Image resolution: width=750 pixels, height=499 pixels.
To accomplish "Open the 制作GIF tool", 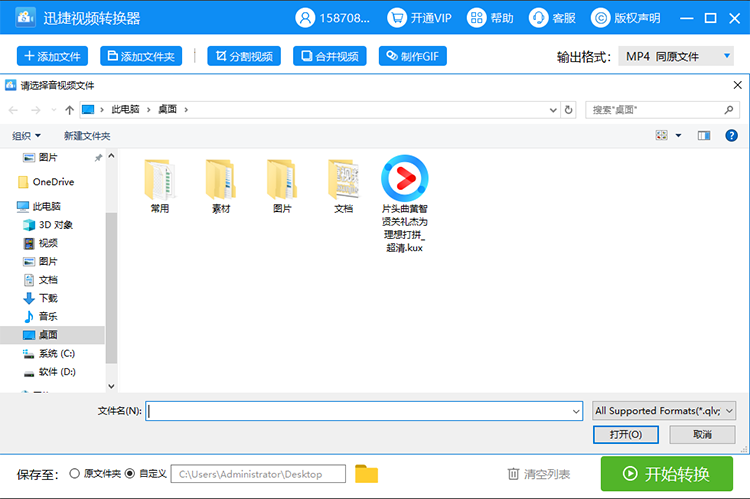I will pos(412,56).
